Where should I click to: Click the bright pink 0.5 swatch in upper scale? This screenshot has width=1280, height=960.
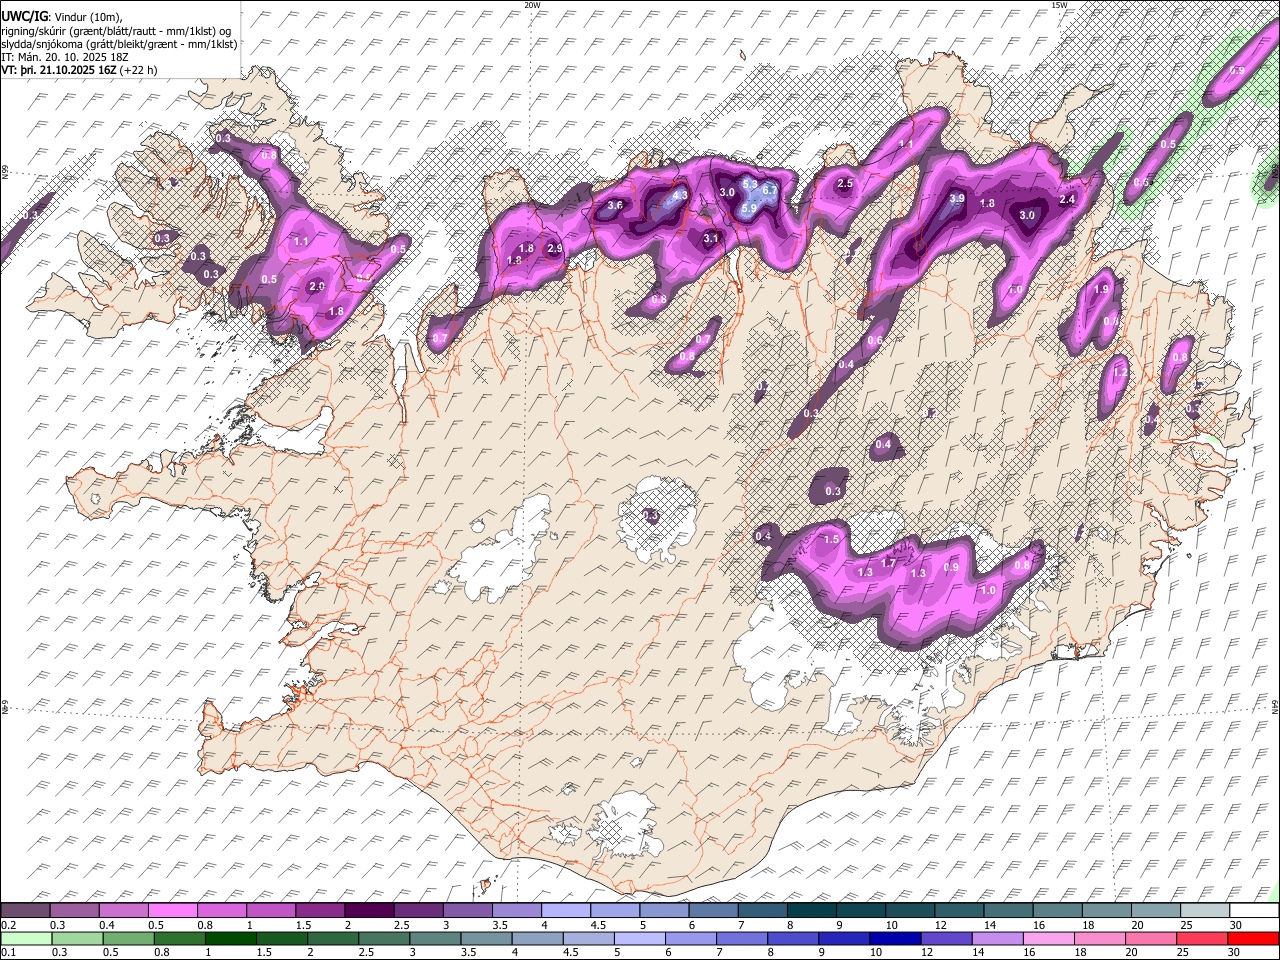click(x=172, y=911)
